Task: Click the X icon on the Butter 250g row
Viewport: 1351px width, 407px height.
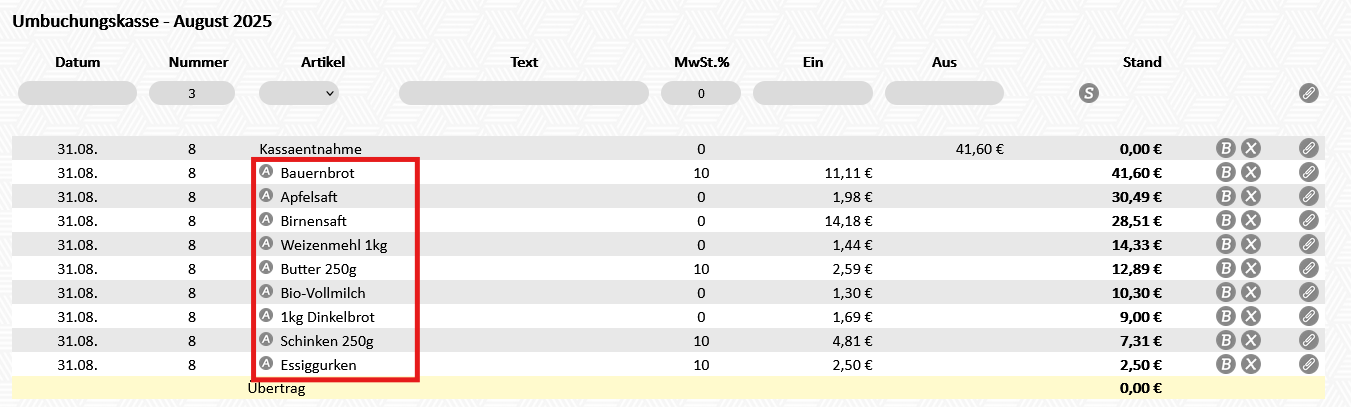Action: 1251,268
